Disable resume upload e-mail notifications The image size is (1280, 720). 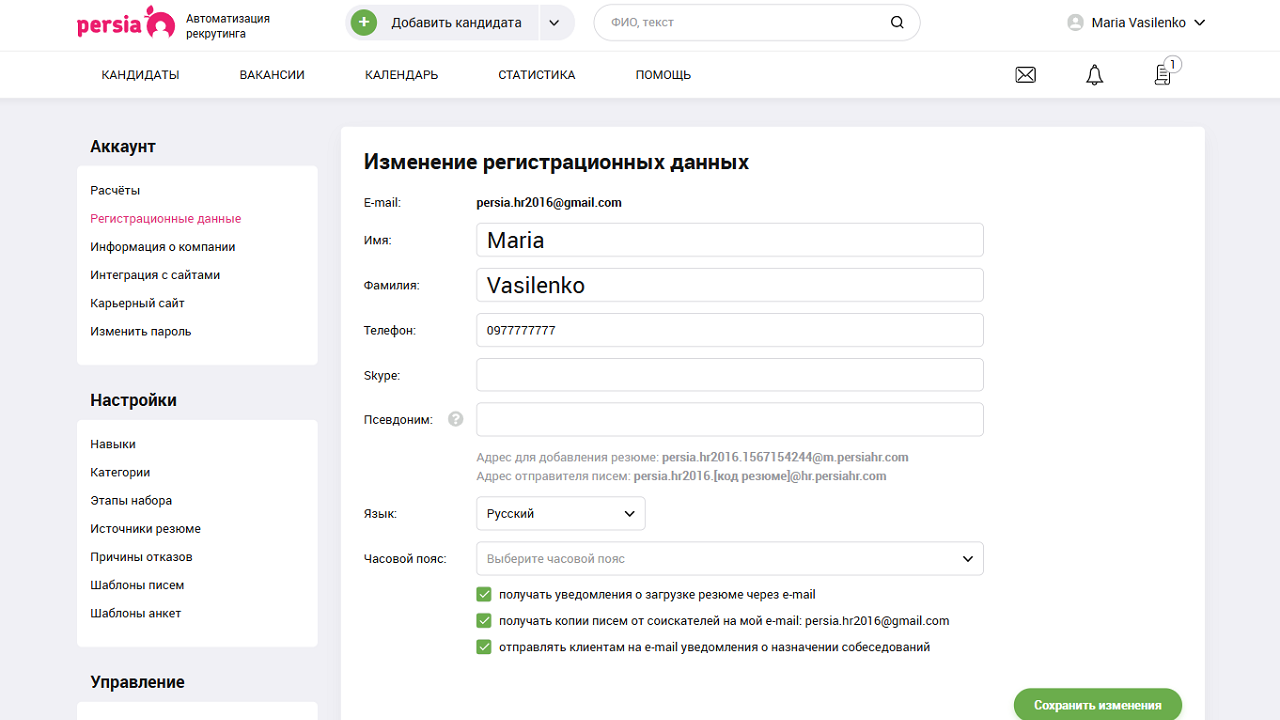(x=484, y=594)
